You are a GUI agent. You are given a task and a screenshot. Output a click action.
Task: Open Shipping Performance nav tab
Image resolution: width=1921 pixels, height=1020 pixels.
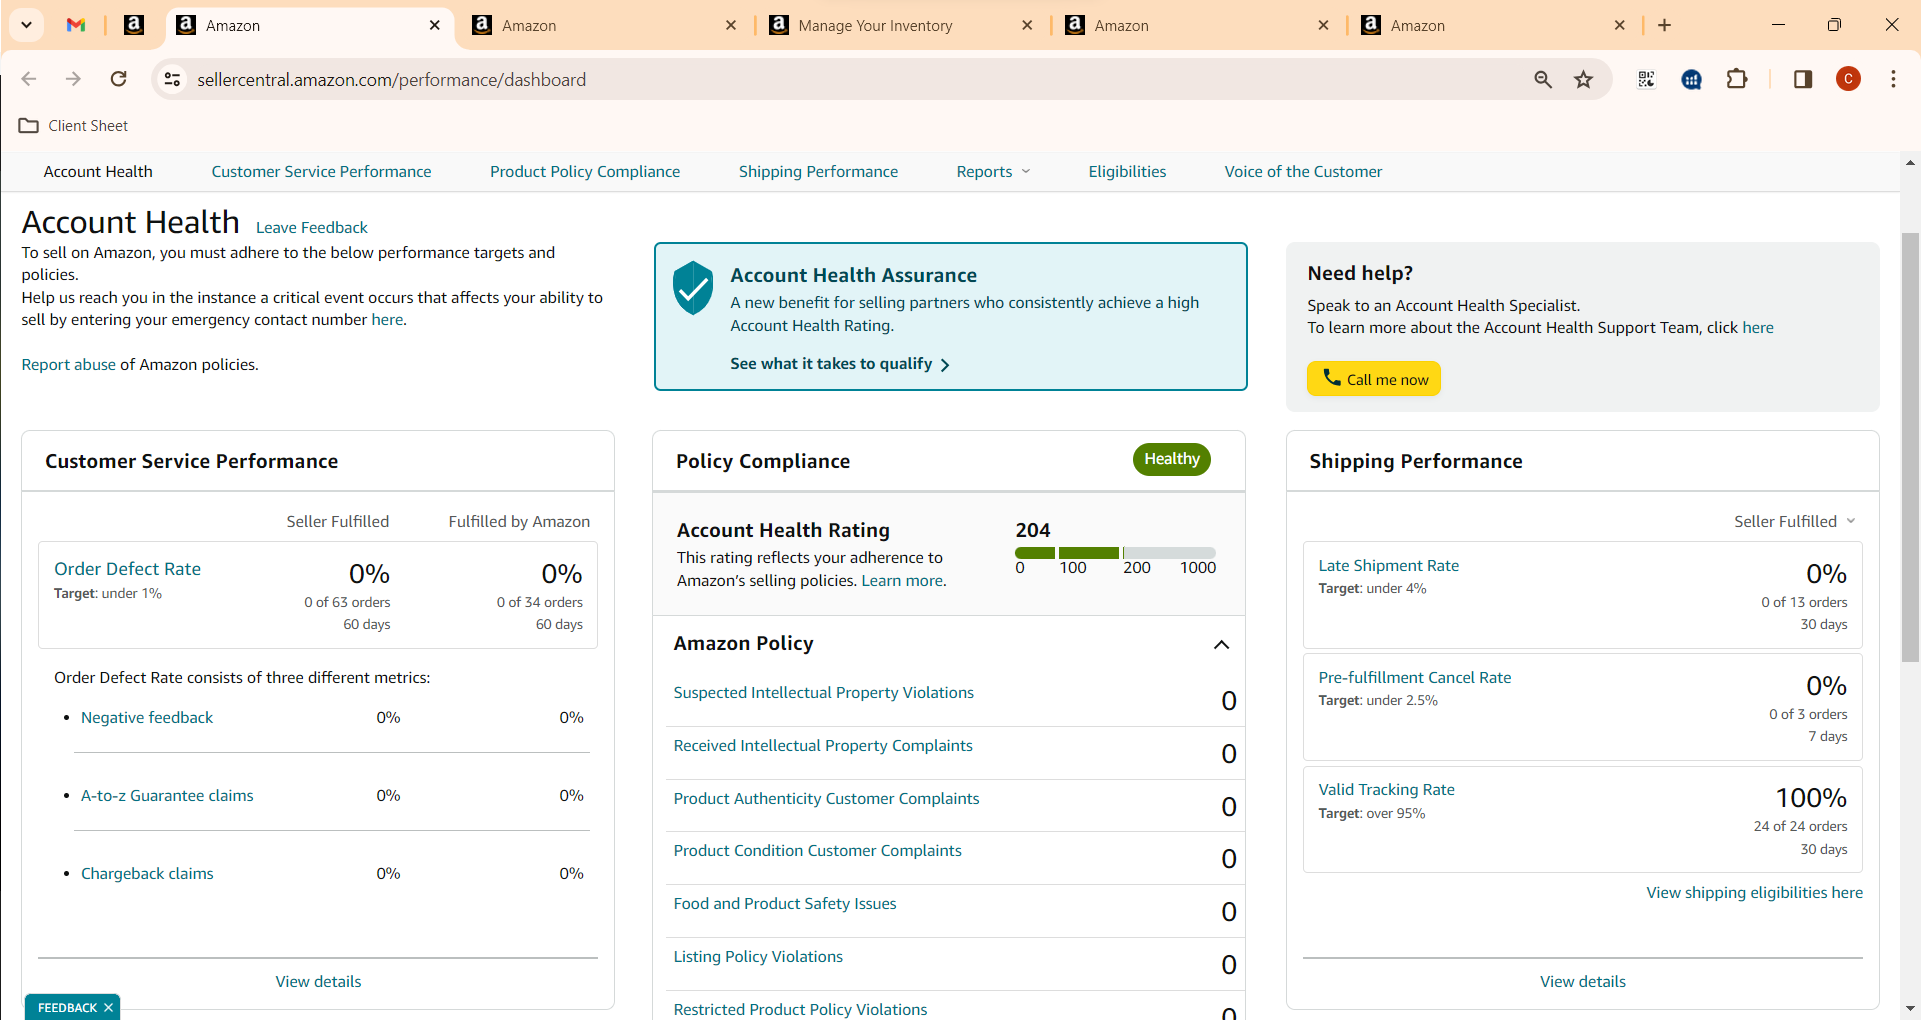818,172
